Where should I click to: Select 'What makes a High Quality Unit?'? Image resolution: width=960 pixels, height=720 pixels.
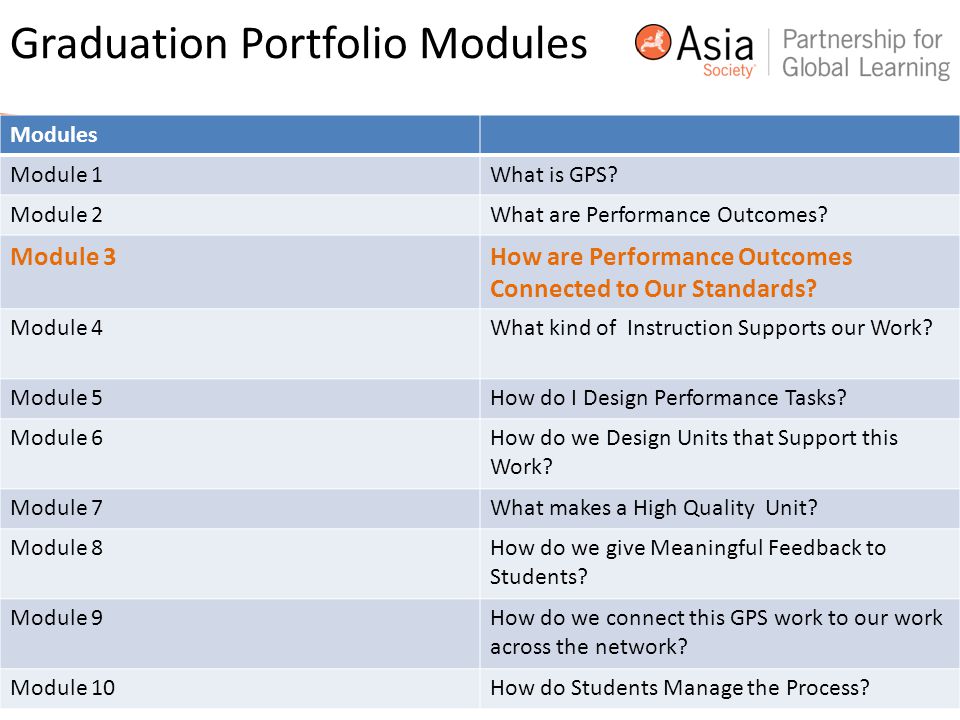(x=654, y=508)
